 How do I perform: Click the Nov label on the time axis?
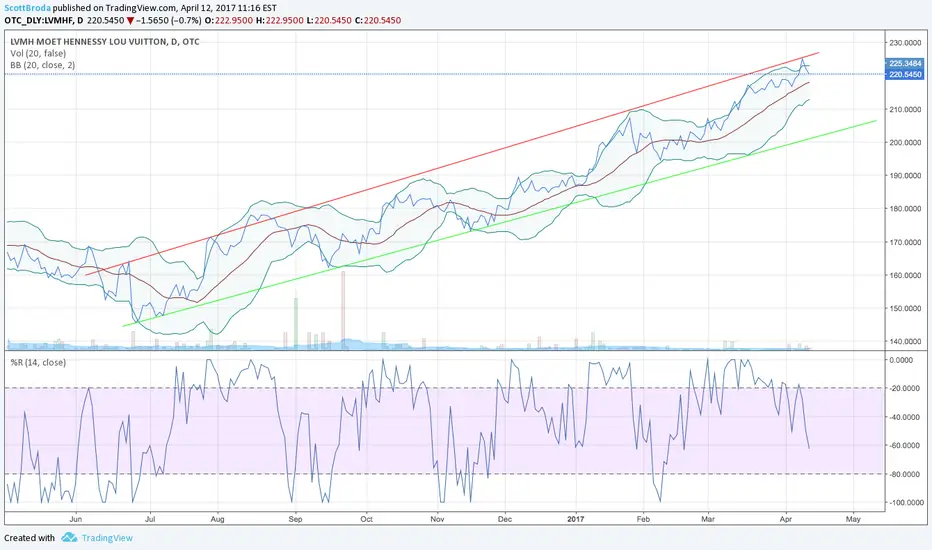point(437,519)
